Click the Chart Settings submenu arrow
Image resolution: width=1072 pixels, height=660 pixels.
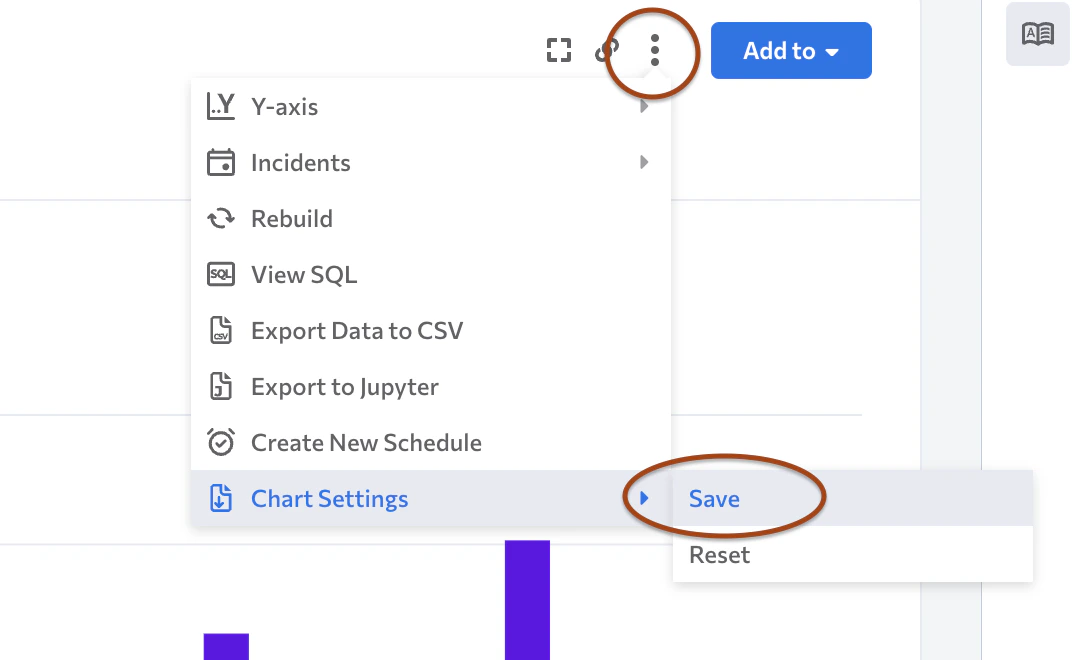[645, 498]
